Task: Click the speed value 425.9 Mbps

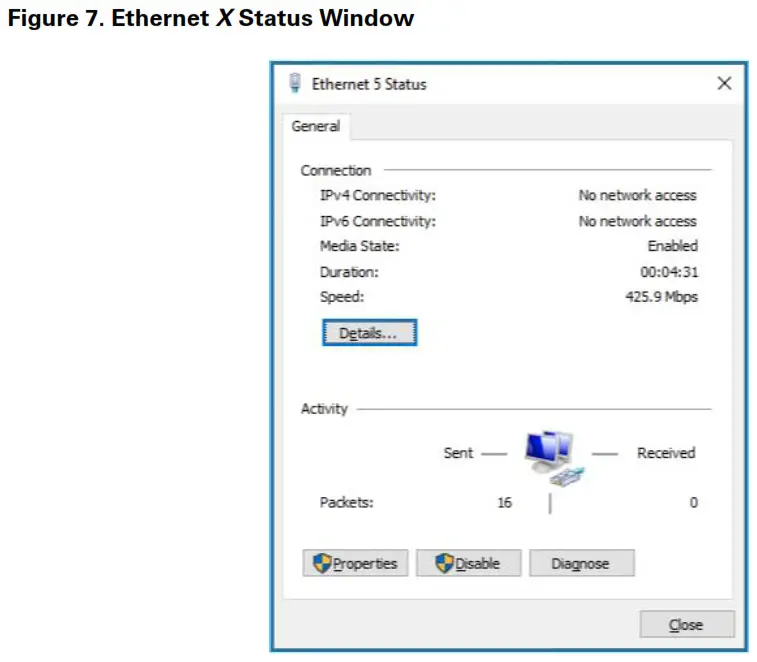Action: (661, 296)
